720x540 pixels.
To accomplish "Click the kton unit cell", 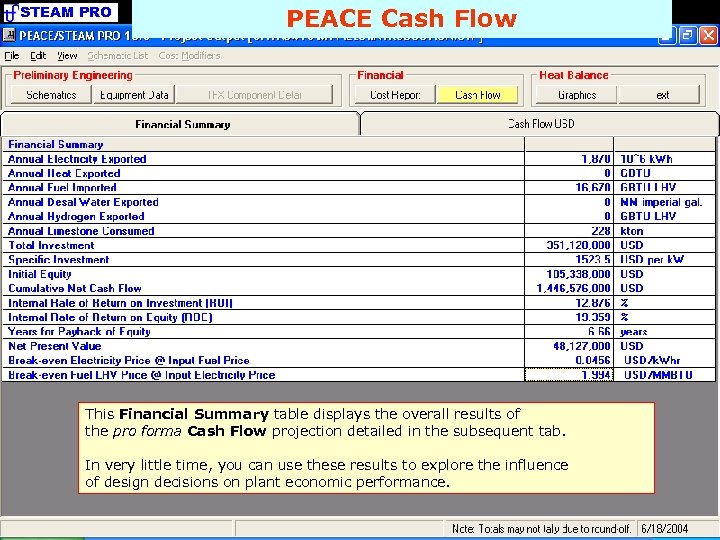I will 664,231.
